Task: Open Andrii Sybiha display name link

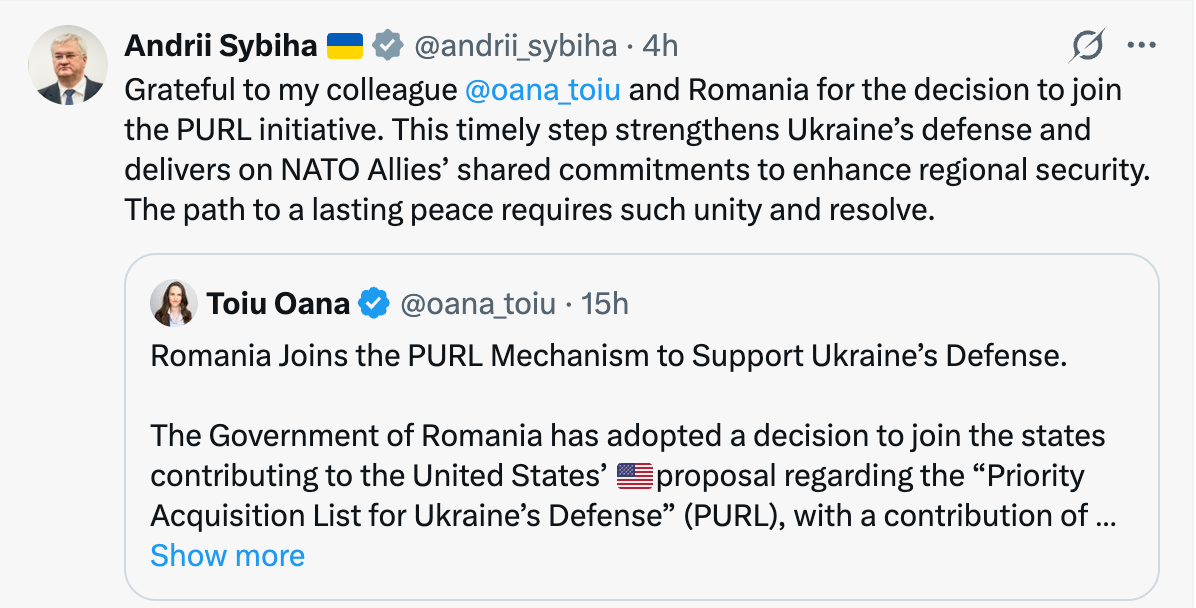Action: (x=220, y=45)
